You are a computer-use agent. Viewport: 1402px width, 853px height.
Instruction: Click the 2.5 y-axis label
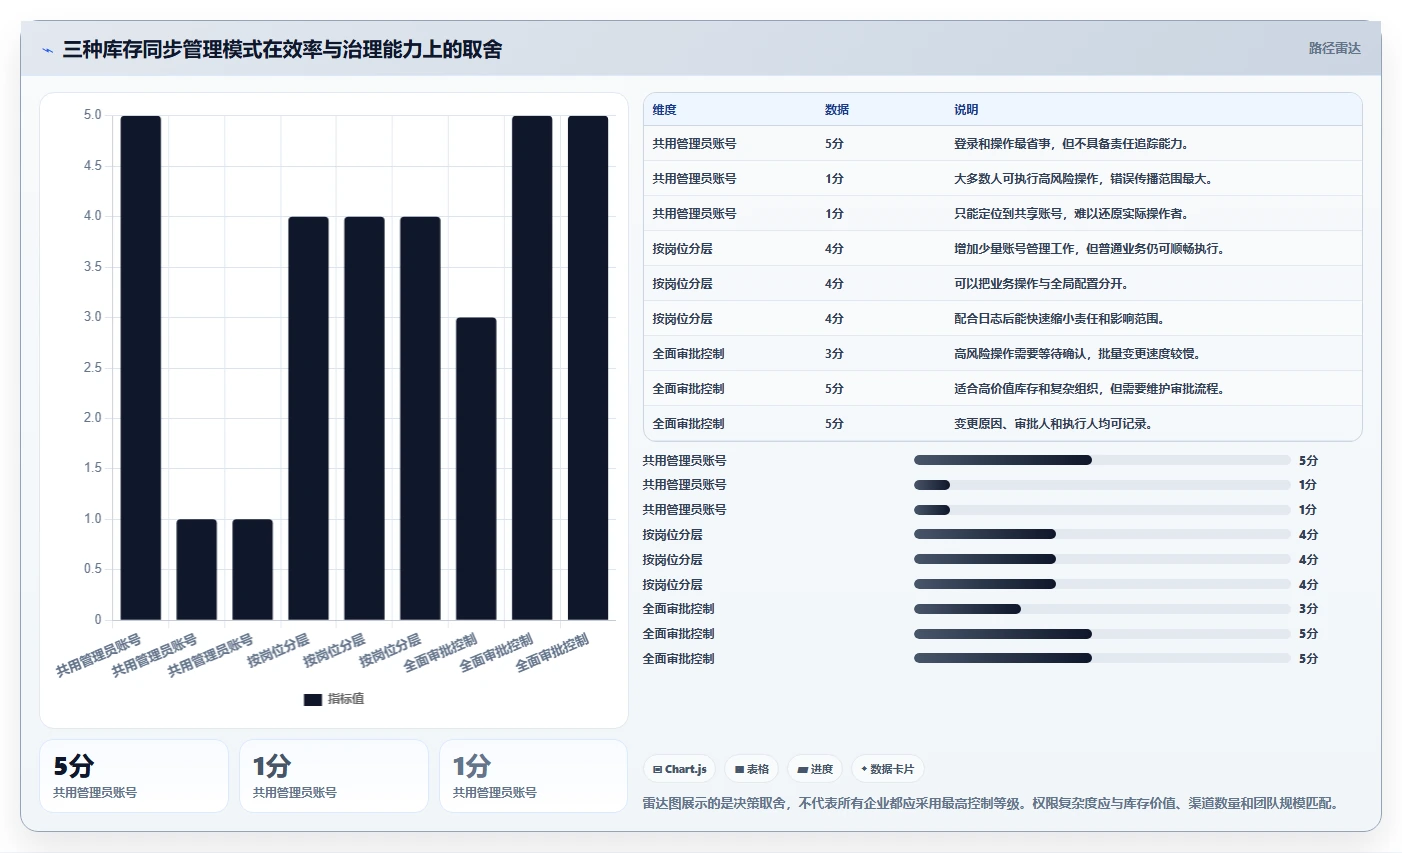(93, 368)
